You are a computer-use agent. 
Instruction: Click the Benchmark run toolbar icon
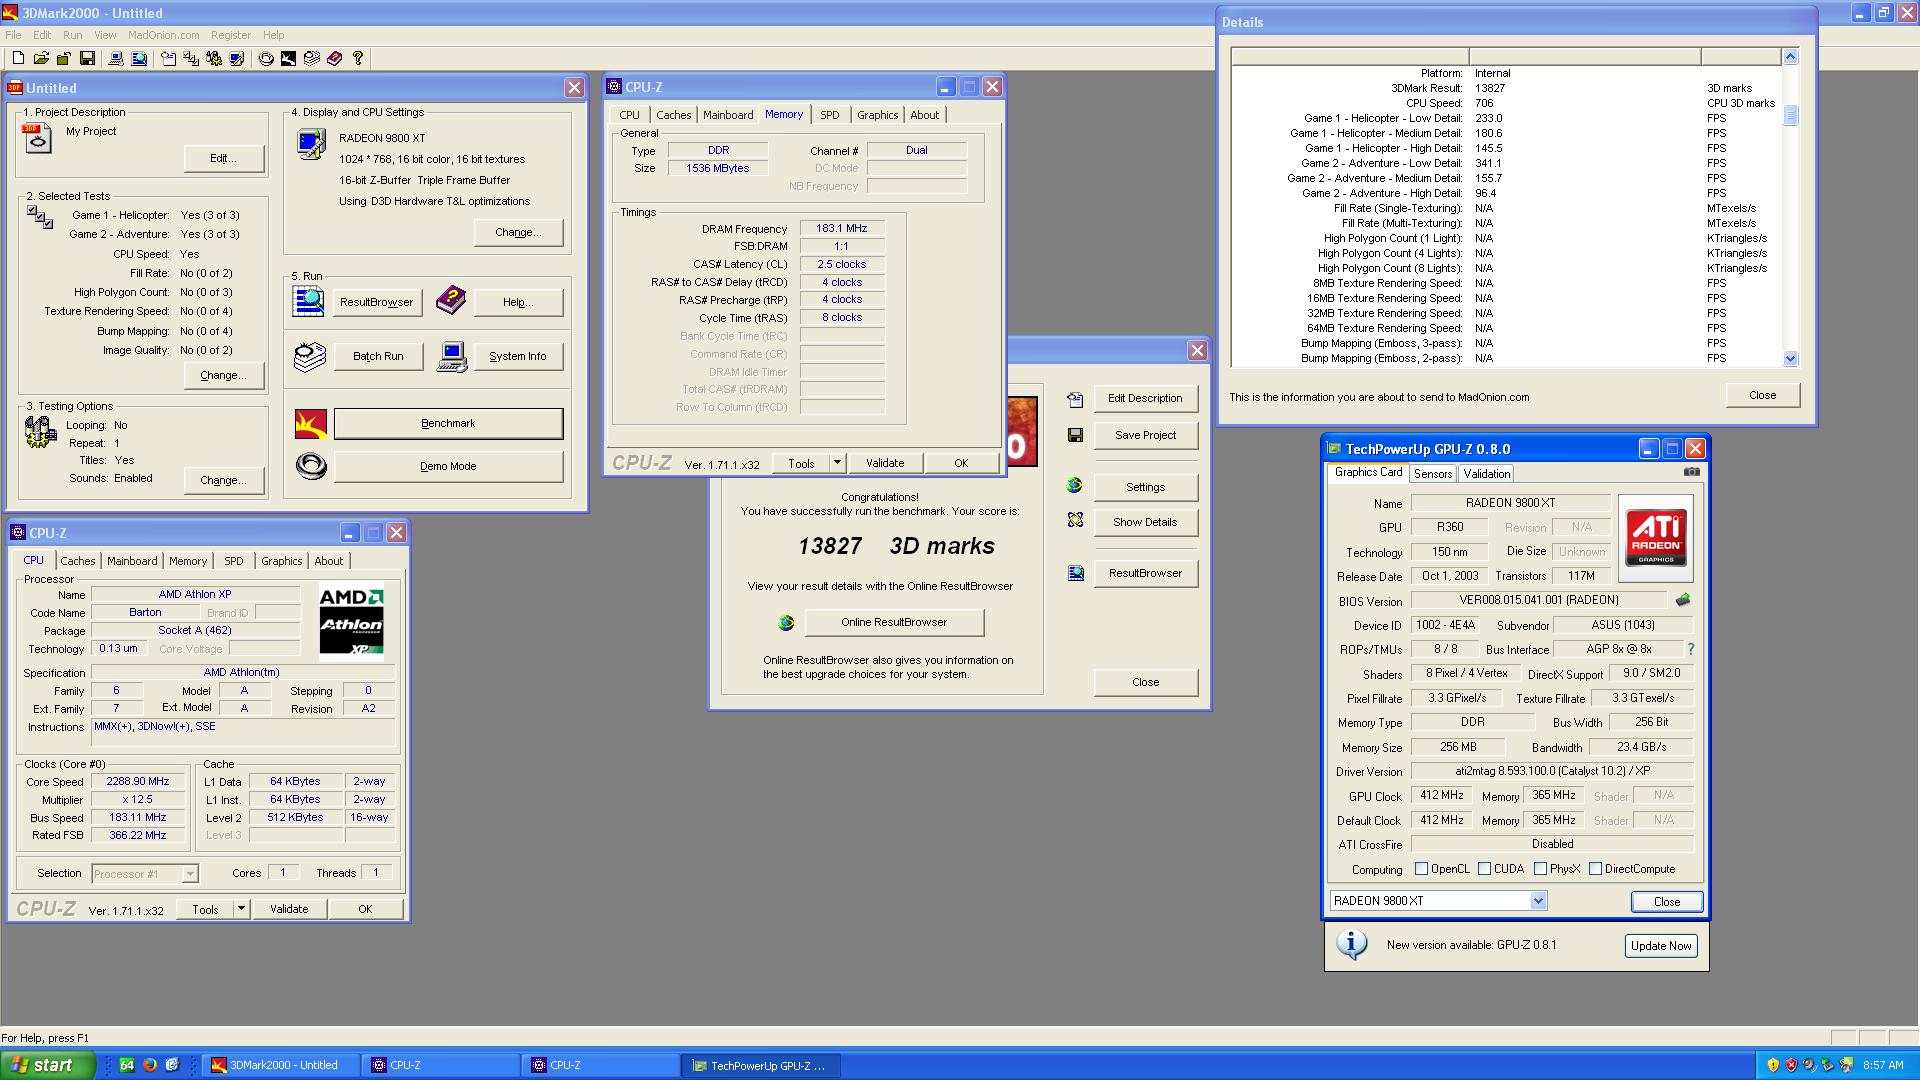point(288,59)
